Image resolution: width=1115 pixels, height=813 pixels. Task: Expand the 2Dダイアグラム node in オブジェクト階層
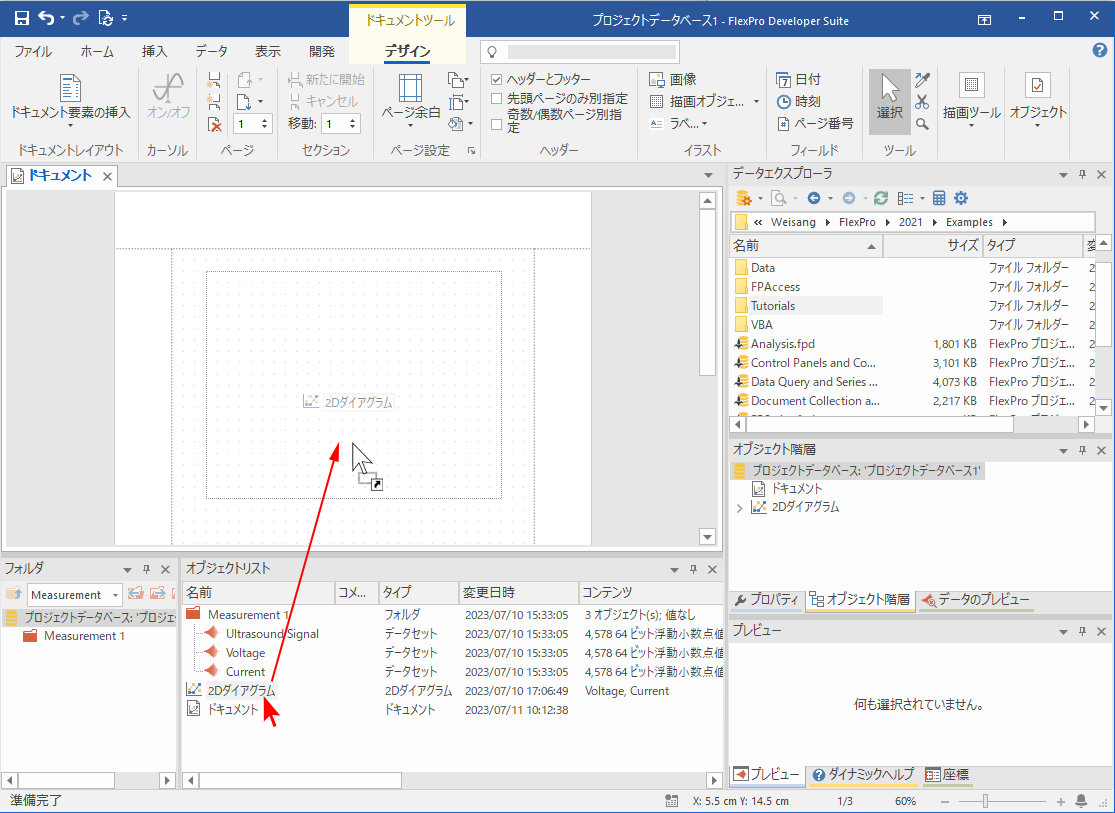point(740,508)
